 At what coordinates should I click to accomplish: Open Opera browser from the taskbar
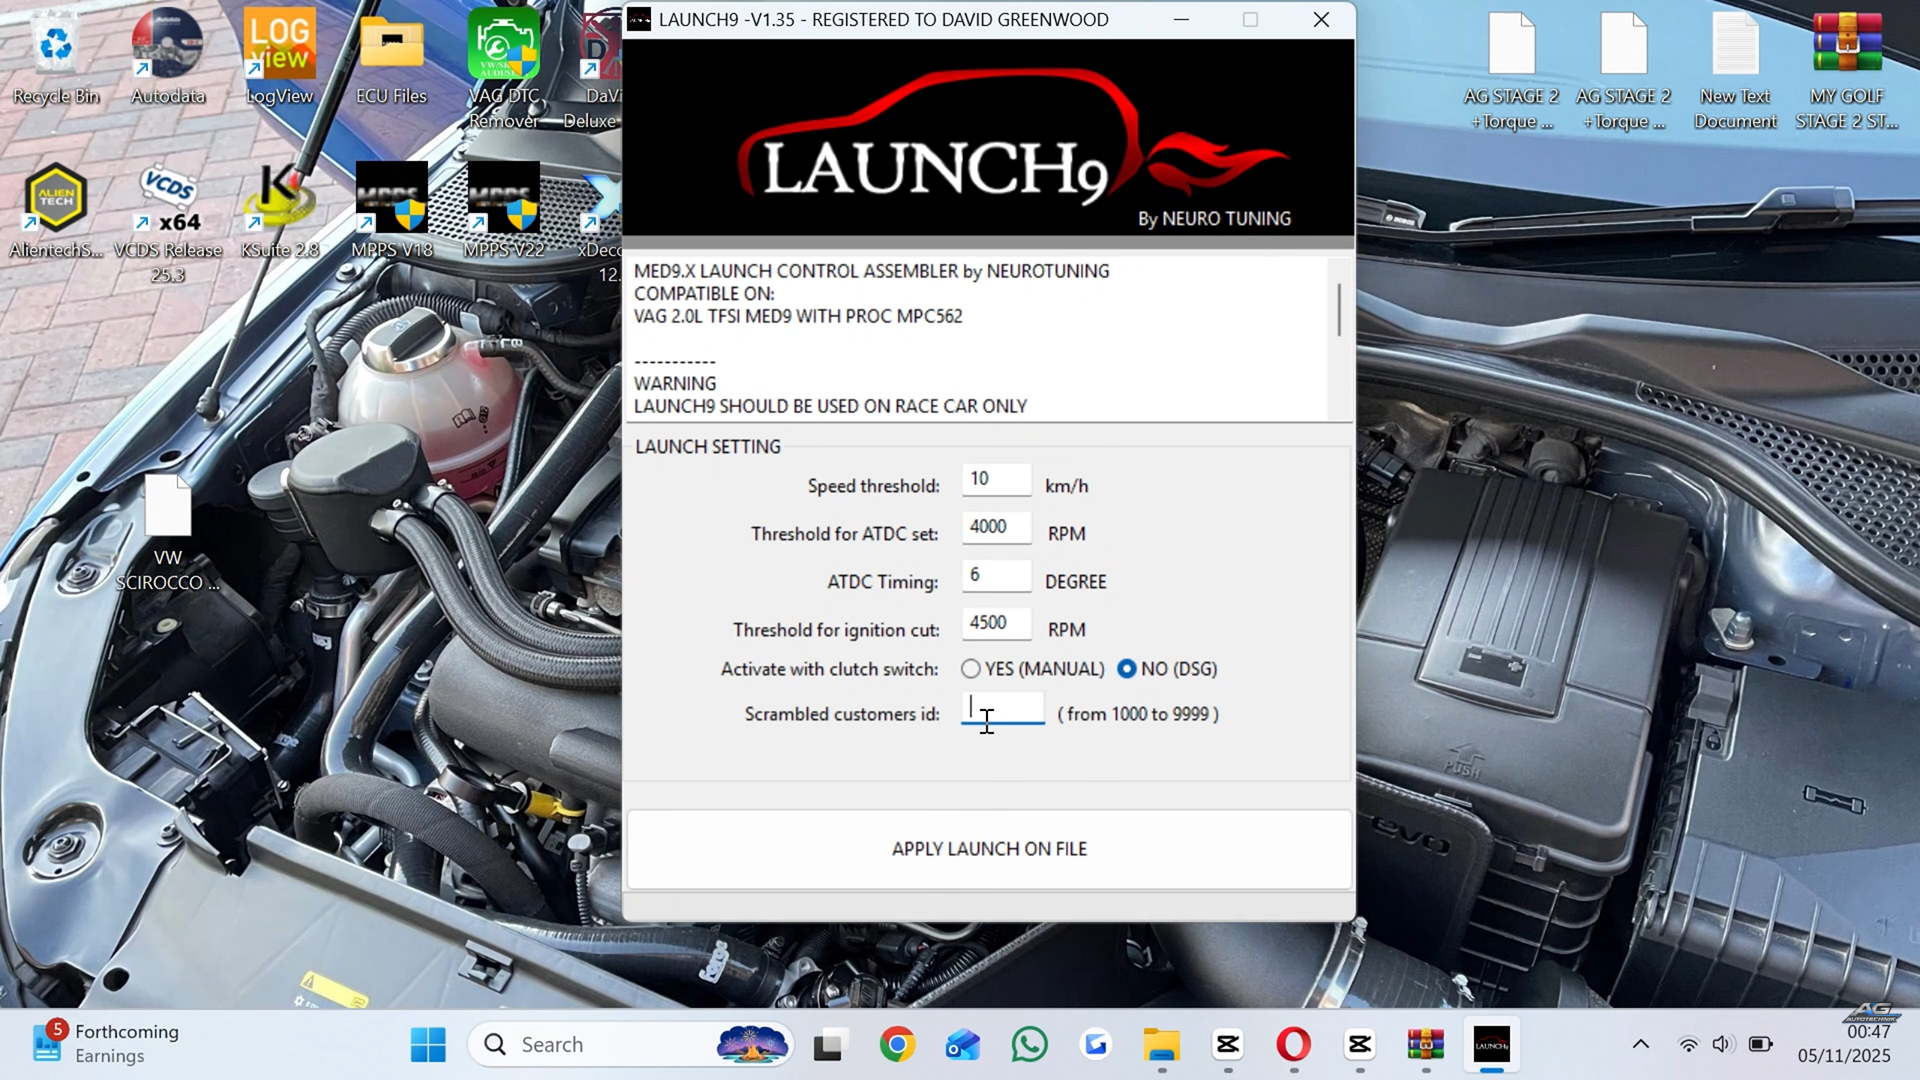point(1293,1044)
